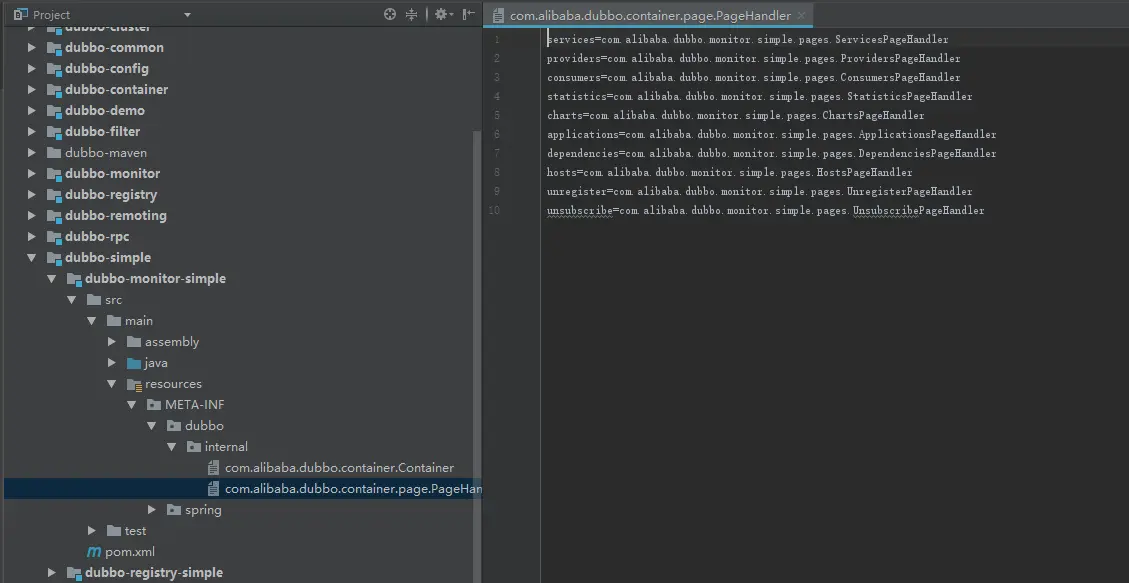
Task: Click the Container file's document icon
Action: click(x=213, y=468)
